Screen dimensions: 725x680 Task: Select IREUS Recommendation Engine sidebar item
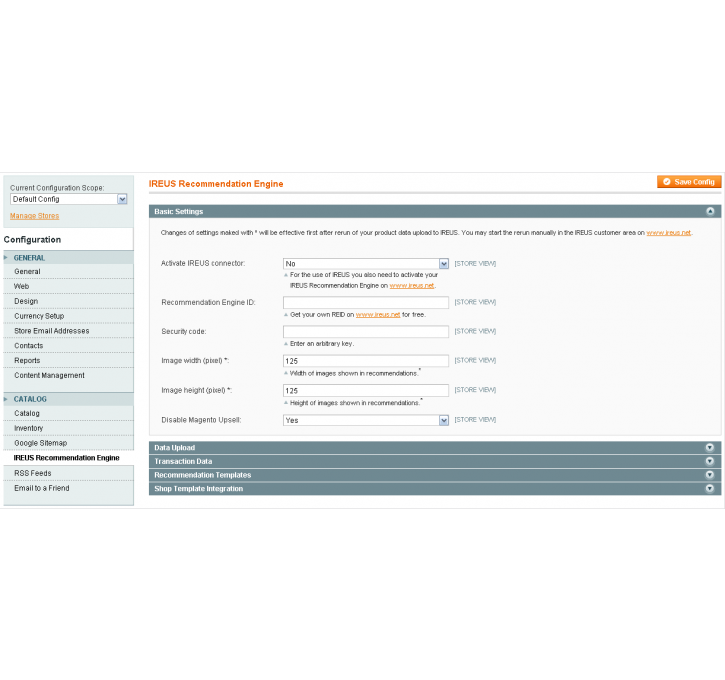tap(68, 458)
